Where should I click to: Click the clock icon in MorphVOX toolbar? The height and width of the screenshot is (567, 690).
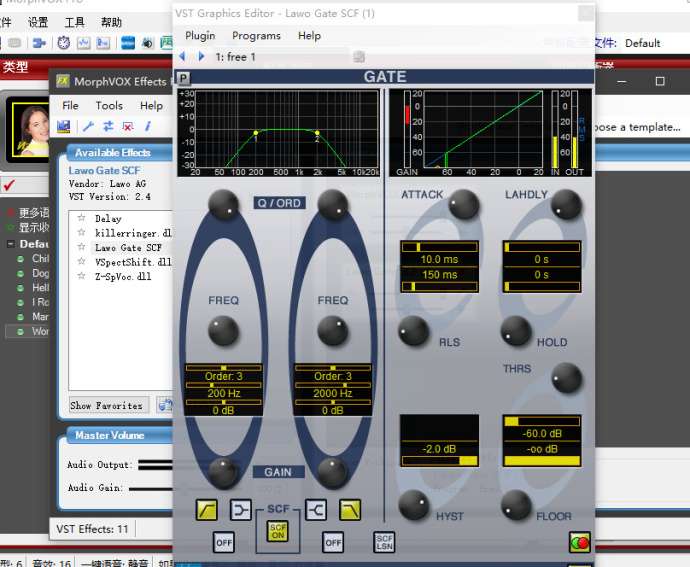64,43
